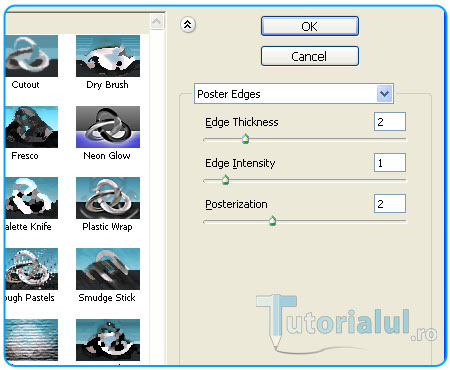Click the Posterization slider handle
Viewport: 450px width, 370px height.
click(273, 220)
